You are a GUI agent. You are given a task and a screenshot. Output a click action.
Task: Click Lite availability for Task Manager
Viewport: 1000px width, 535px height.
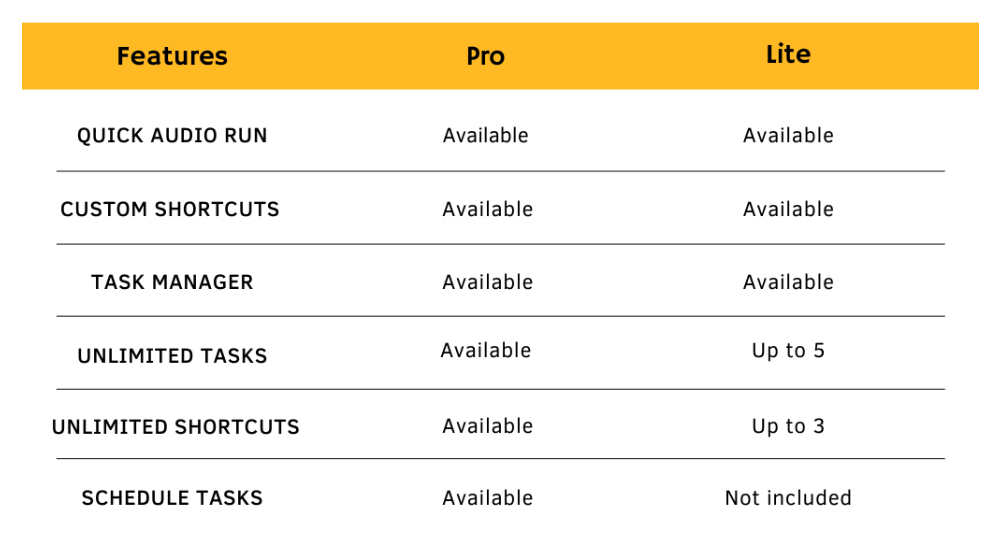click(x=788, y=283)
